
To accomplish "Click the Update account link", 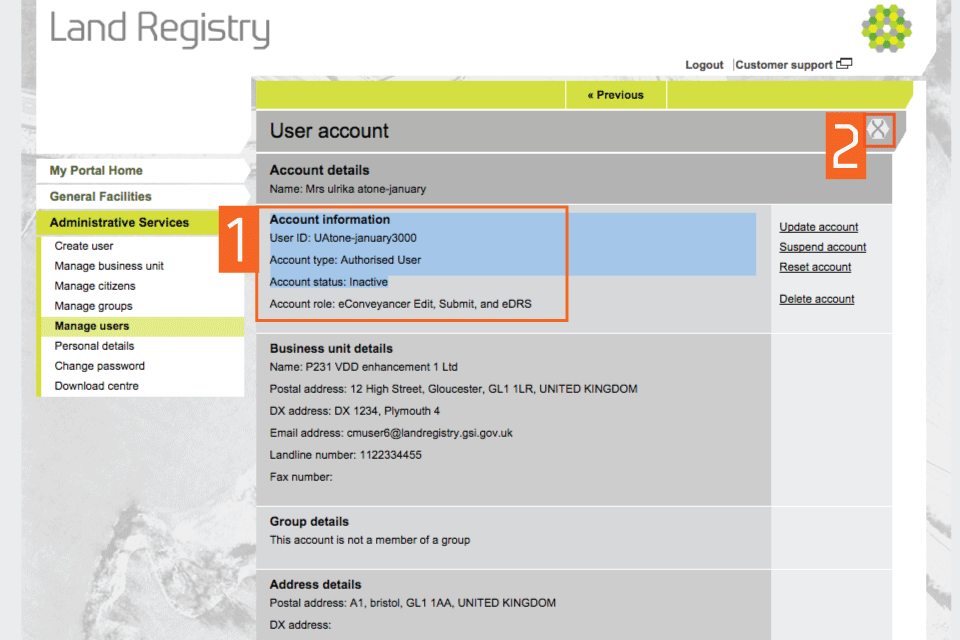I will point(818,227).
